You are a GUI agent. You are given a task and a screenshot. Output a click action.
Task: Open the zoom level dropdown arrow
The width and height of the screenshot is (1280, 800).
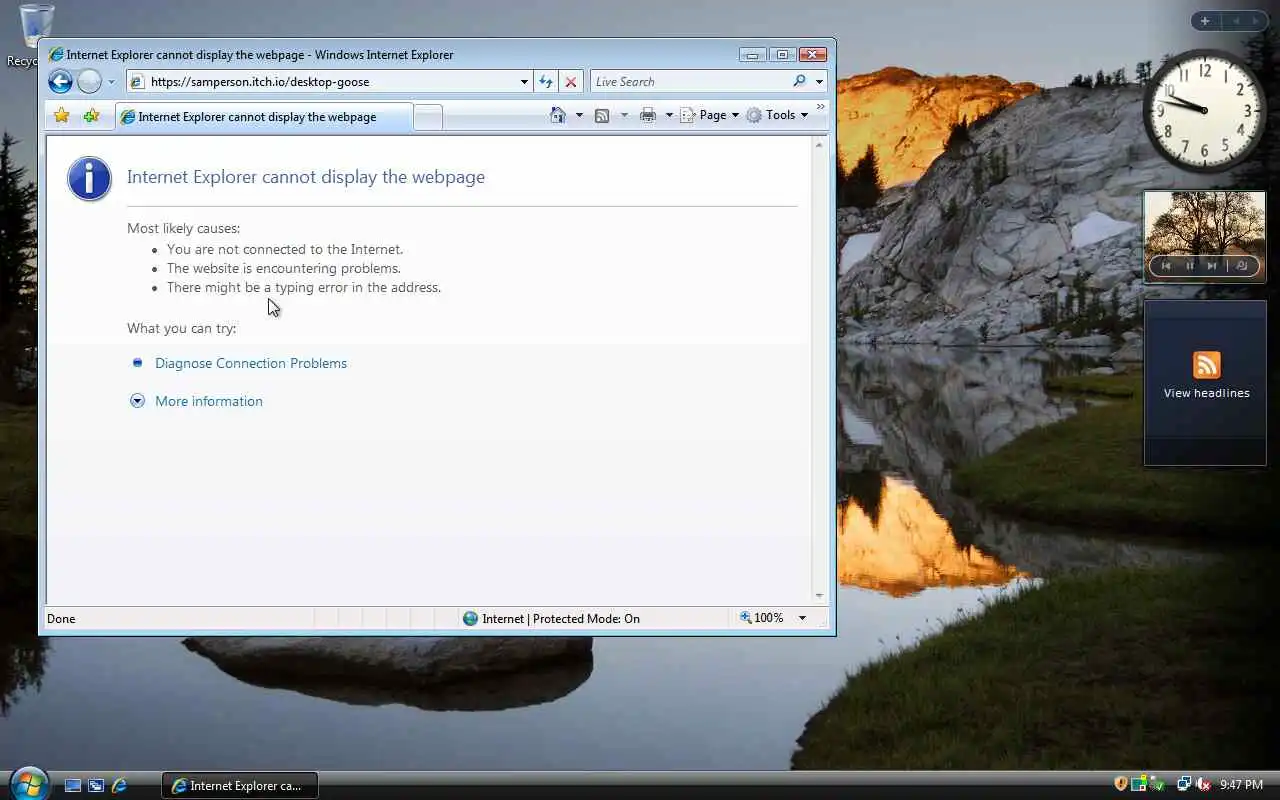coord(802,618)
